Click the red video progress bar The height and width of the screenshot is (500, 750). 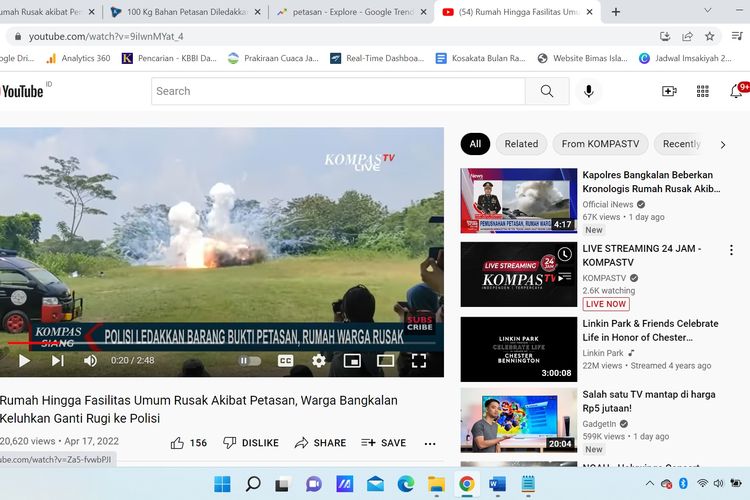pyautogui.click(x=222, y=343)
